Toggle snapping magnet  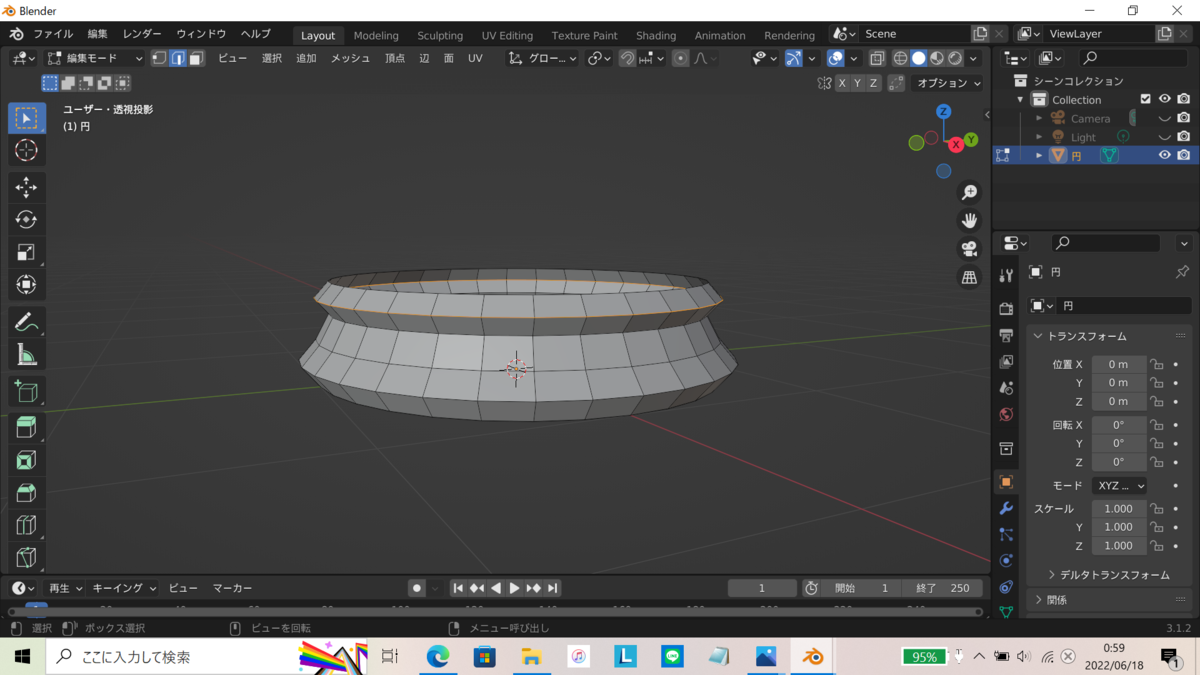pos(627,58)
